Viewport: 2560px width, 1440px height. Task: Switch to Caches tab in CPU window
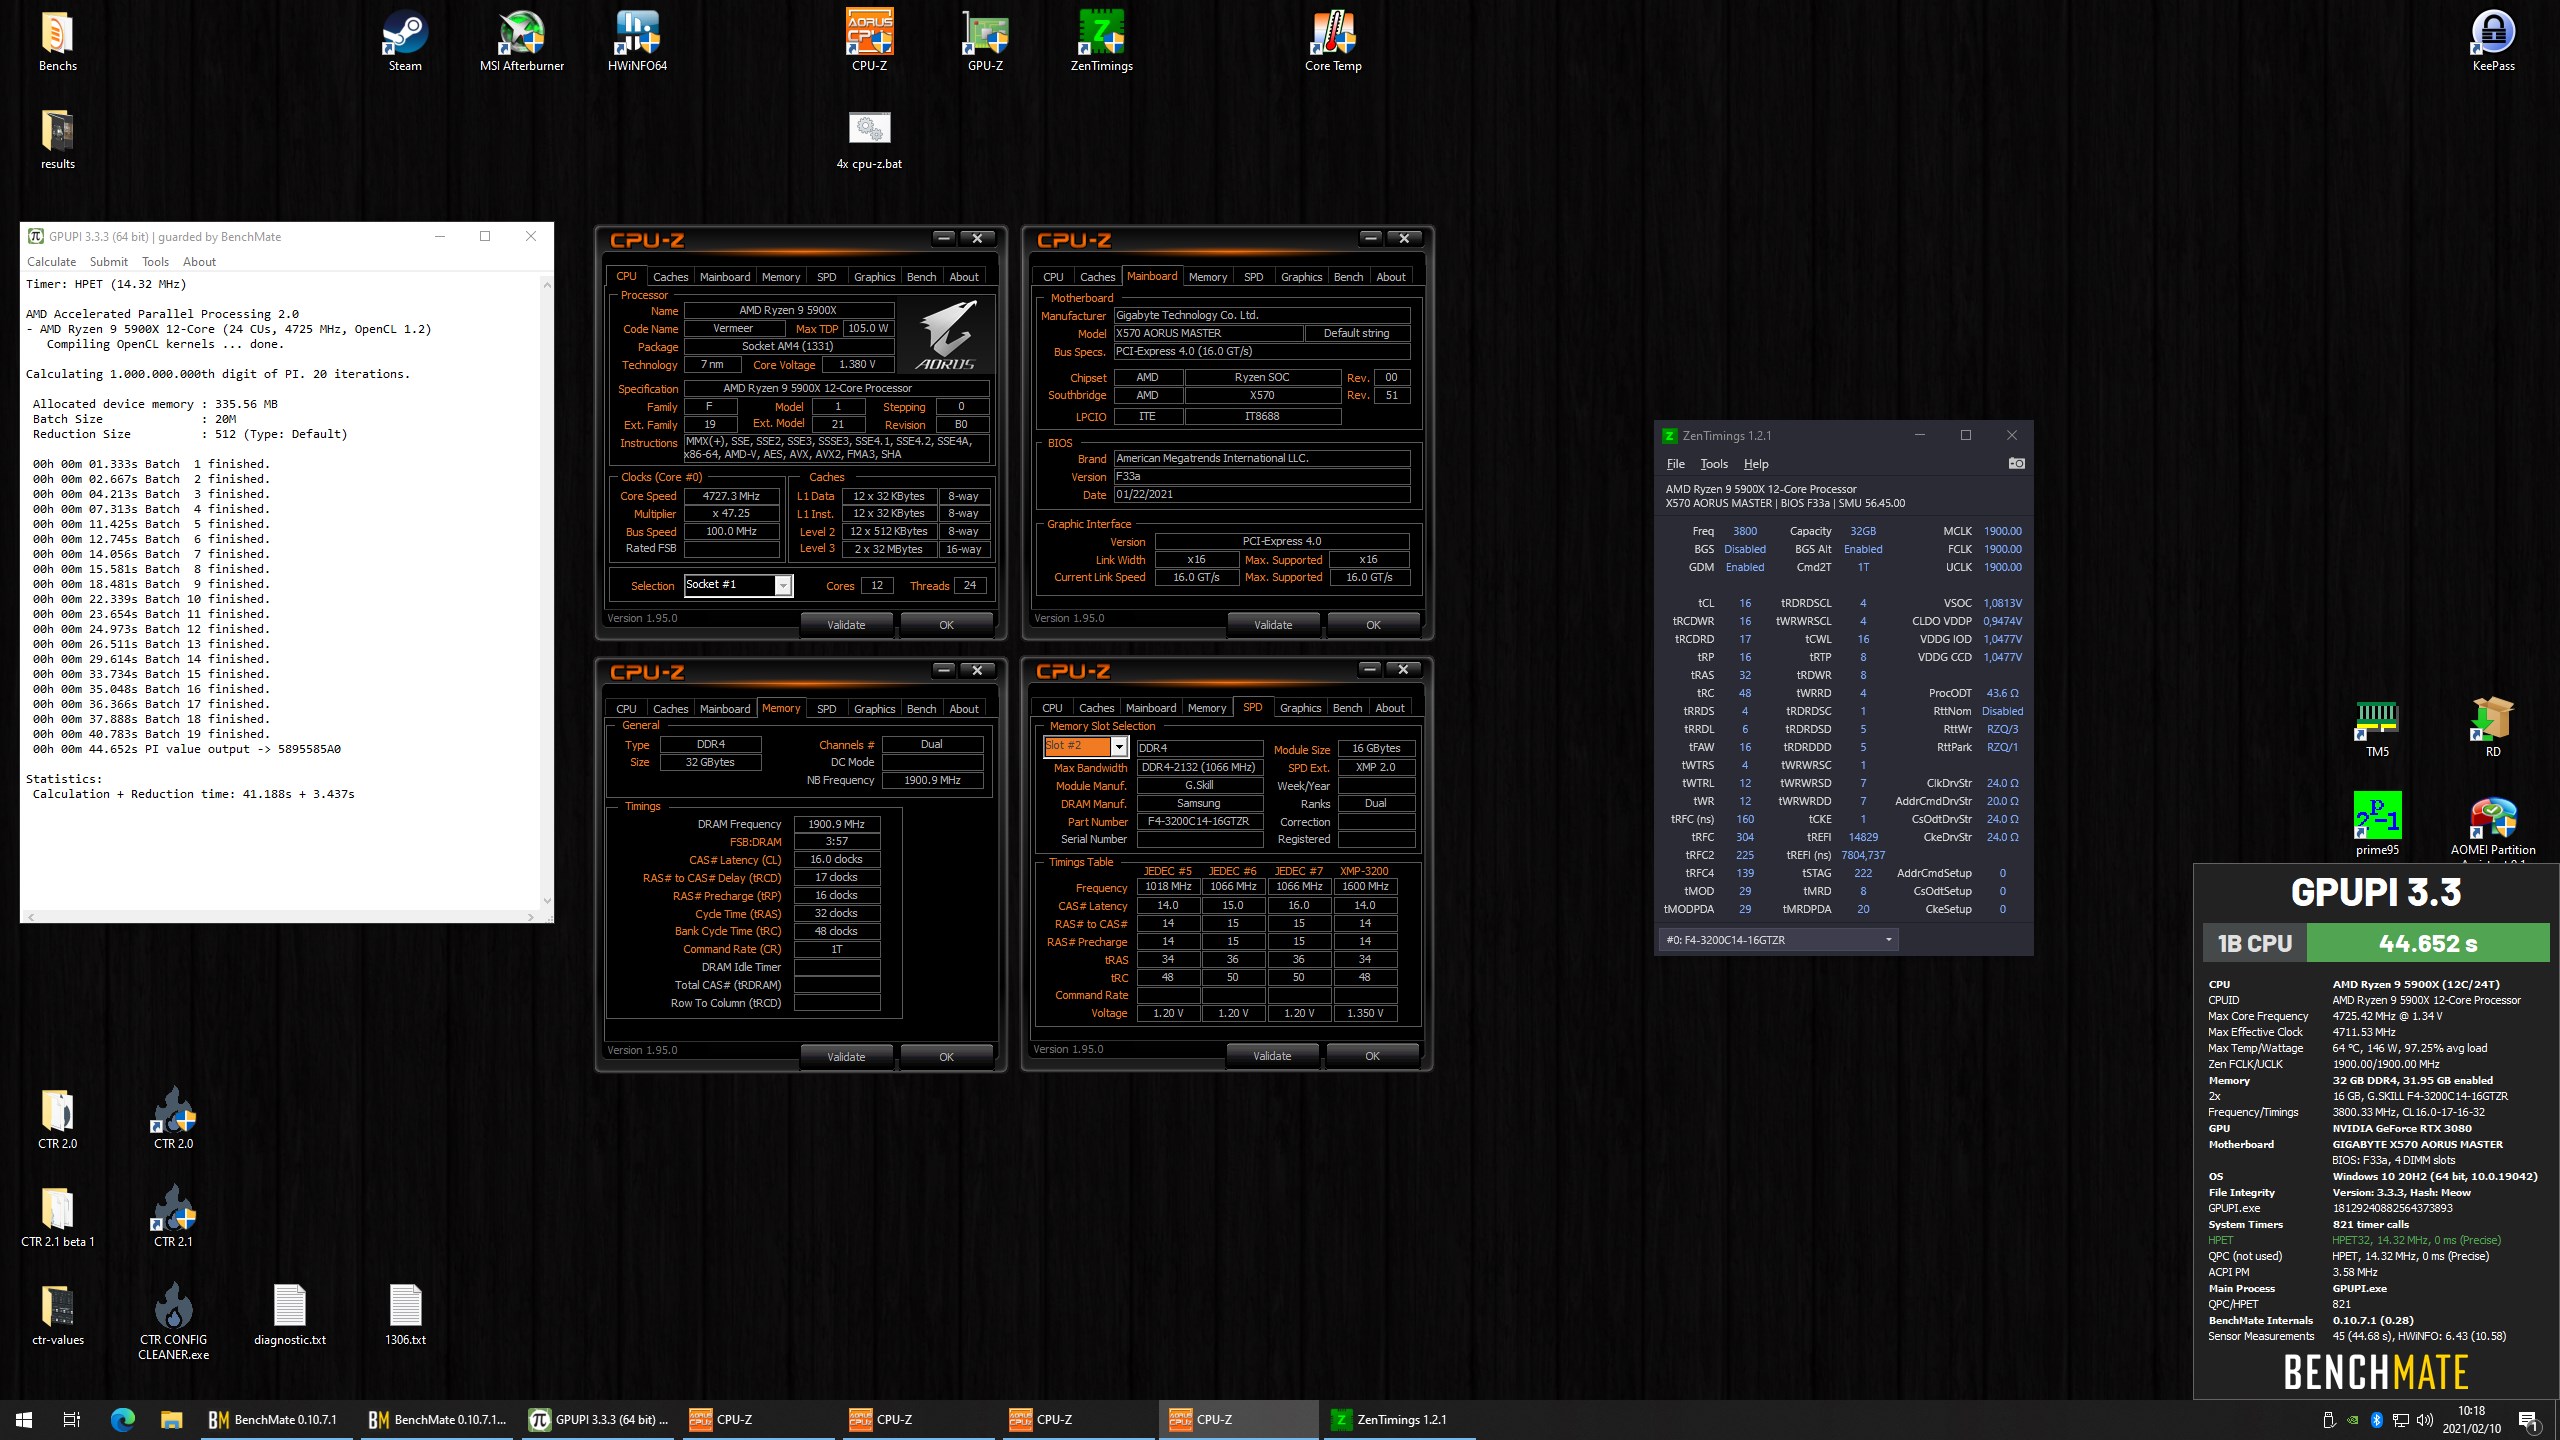click(670, 277)
